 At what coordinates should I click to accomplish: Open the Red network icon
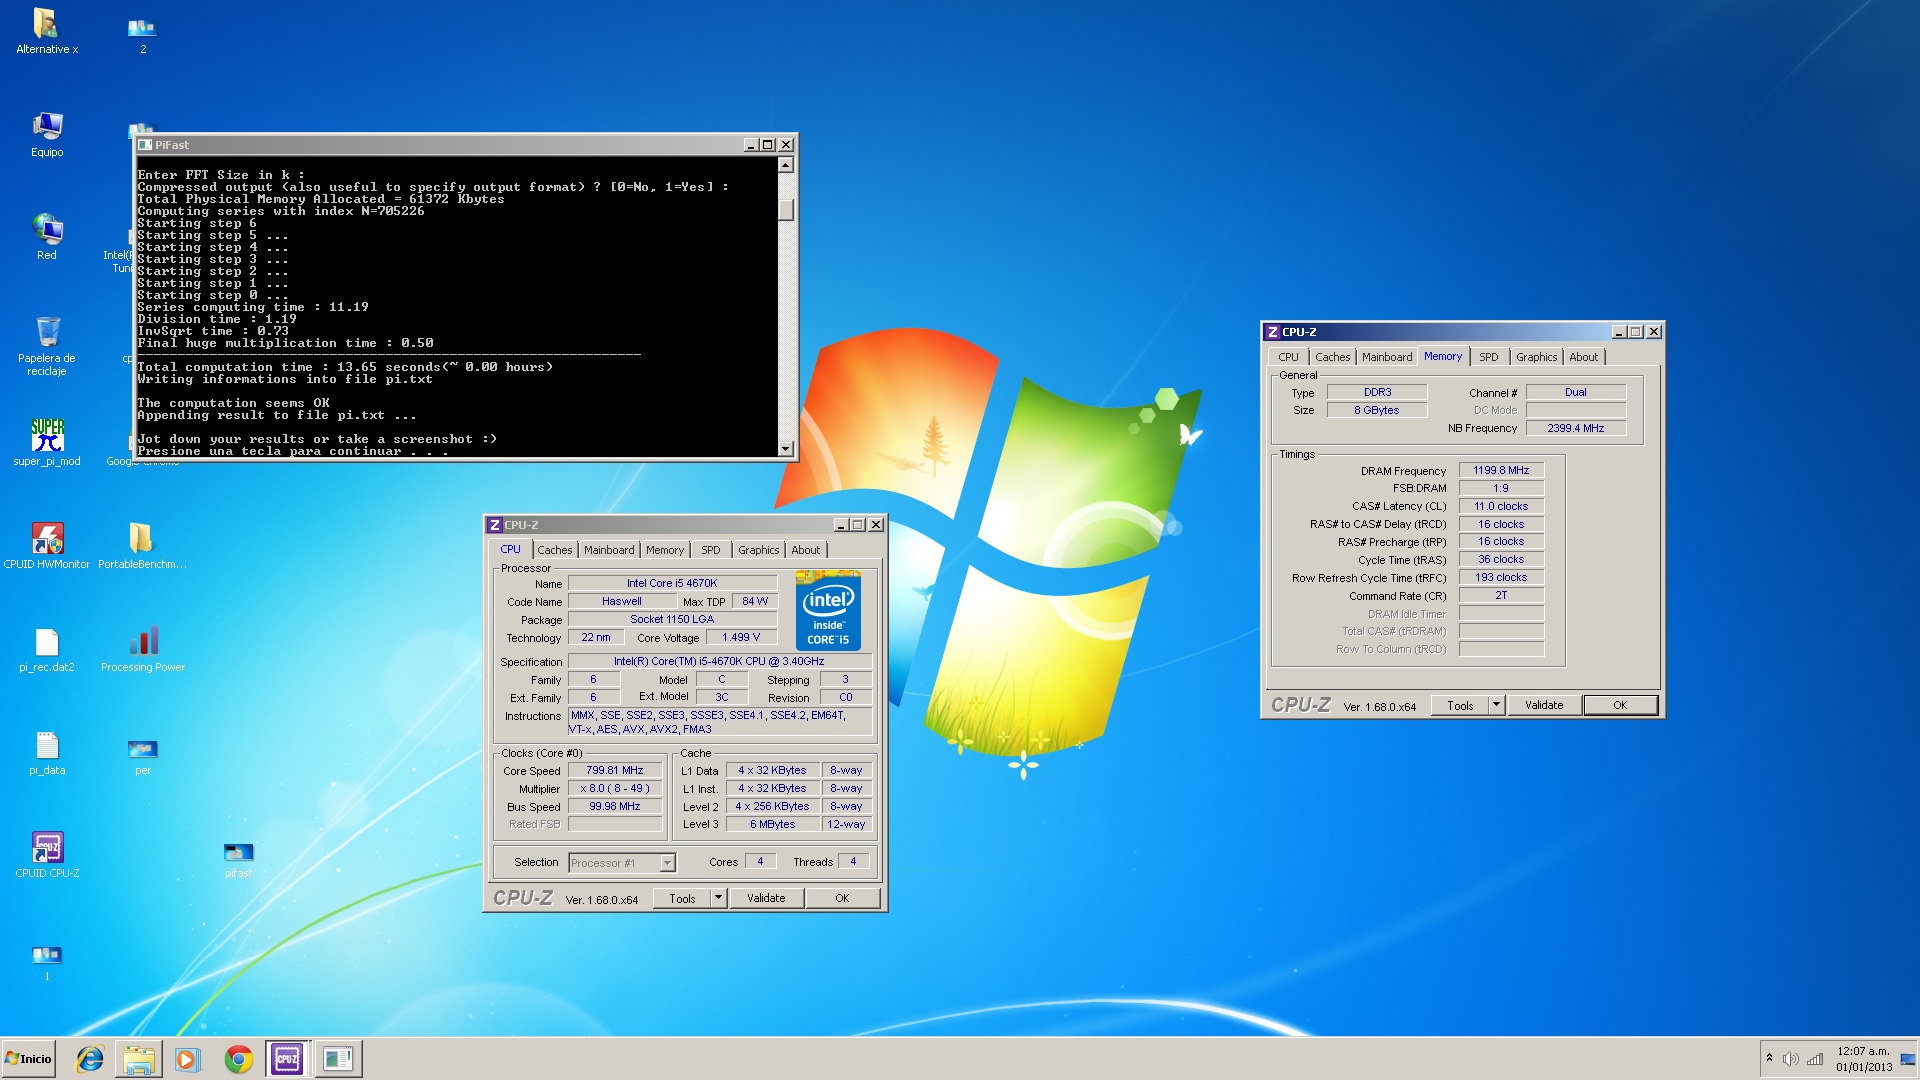47,237
